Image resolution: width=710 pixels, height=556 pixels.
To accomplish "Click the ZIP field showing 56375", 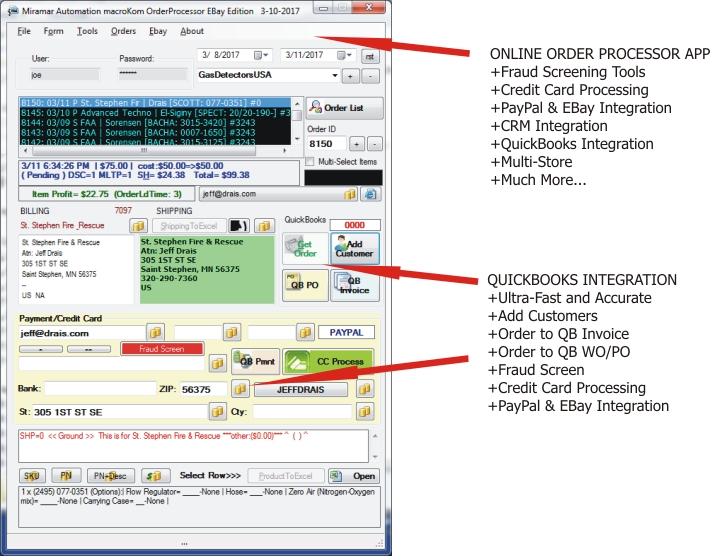I will [203, 389].
